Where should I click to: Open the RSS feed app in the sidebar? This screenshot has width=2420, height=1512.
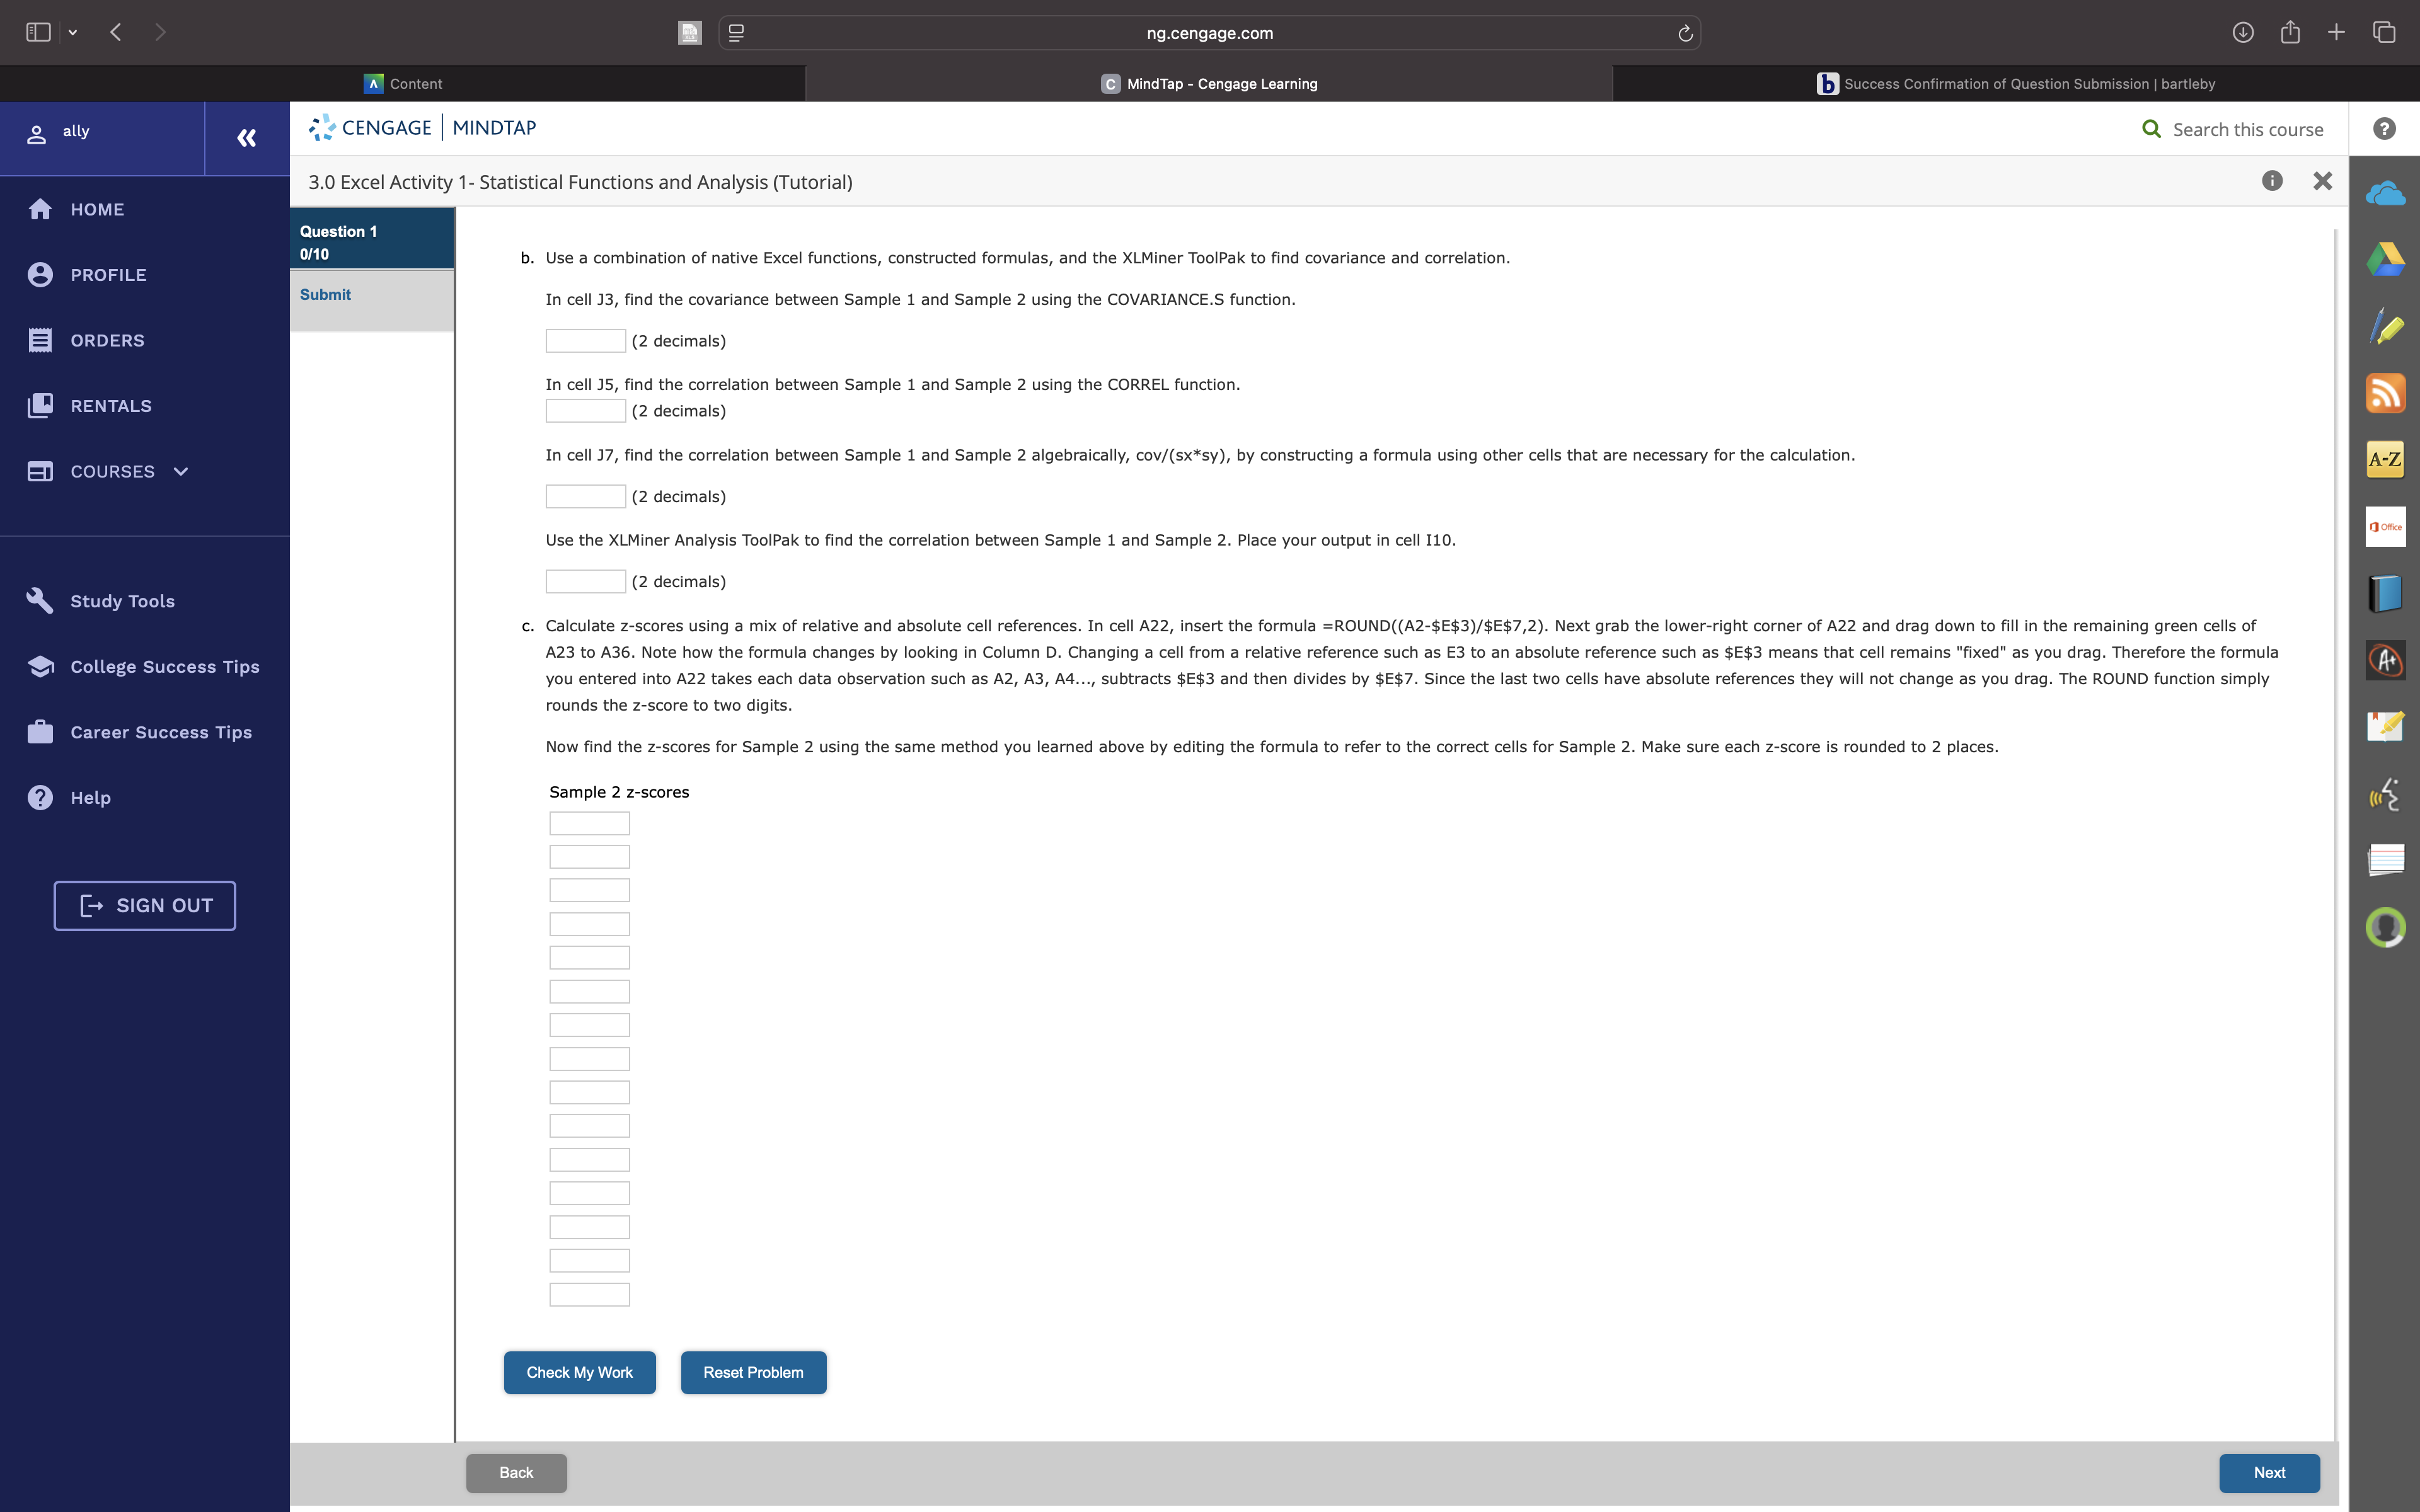2387,392
